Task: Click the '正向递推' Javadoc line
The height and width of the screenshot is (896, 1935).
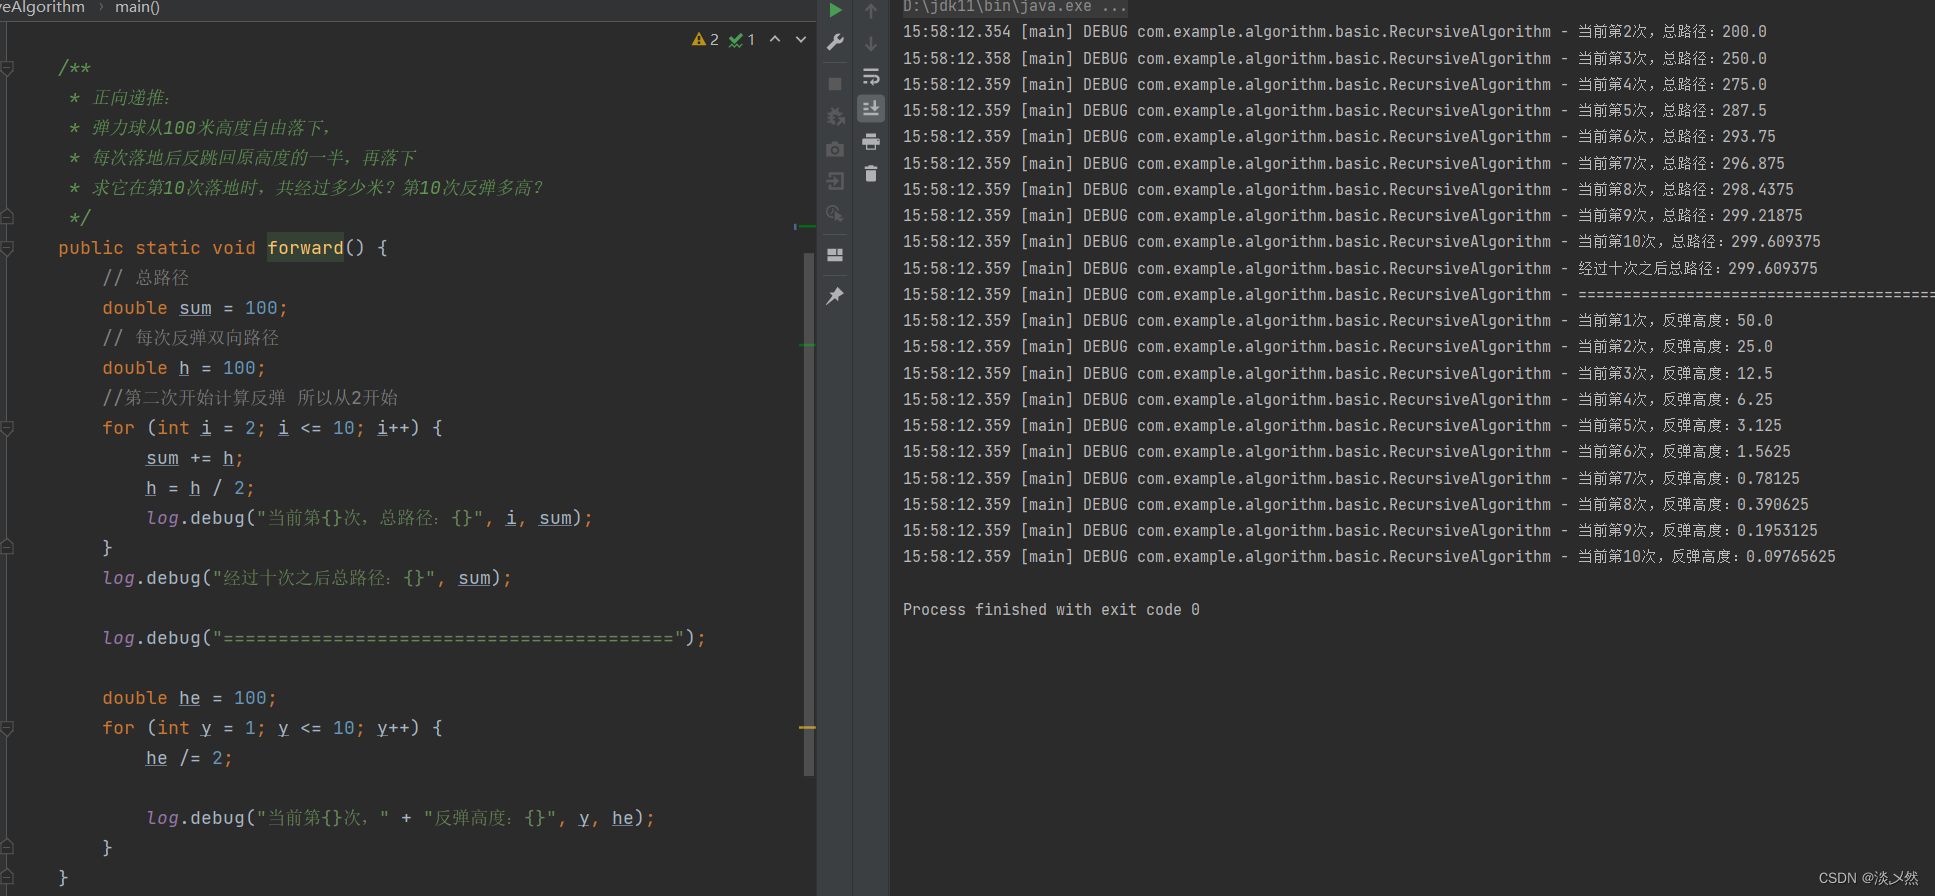Action: pyautogui.click(x=120, y=98)
